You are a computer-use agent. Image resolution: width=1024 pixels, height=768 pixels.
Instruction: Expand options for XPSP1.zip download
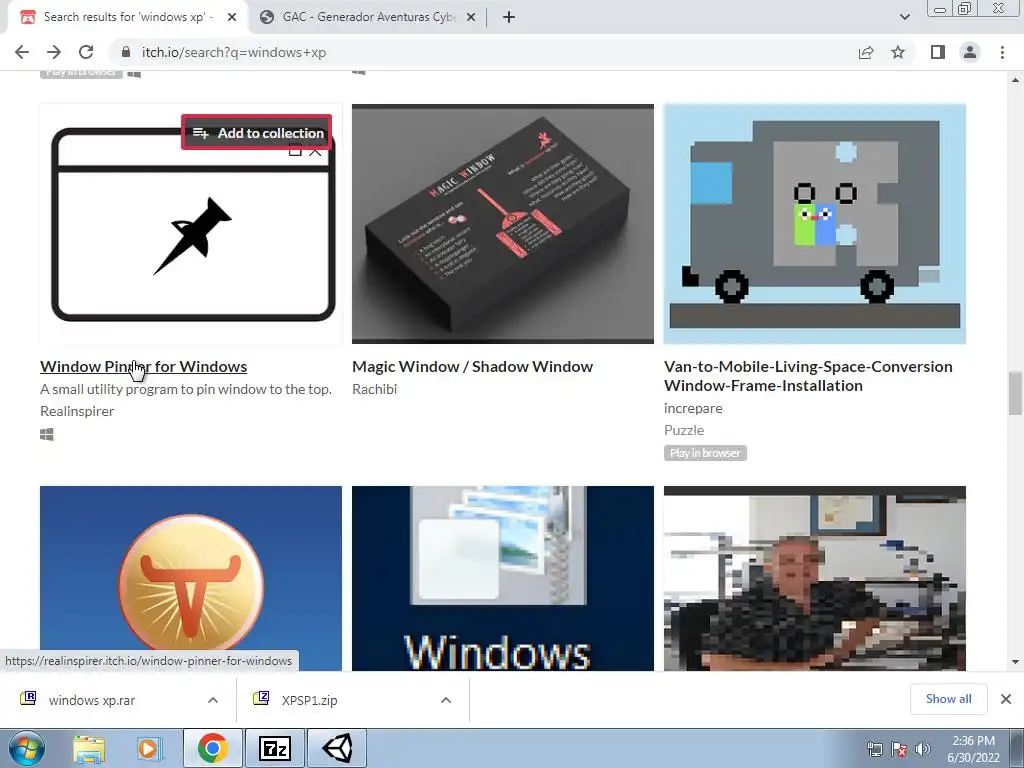(x=446, y=700)
